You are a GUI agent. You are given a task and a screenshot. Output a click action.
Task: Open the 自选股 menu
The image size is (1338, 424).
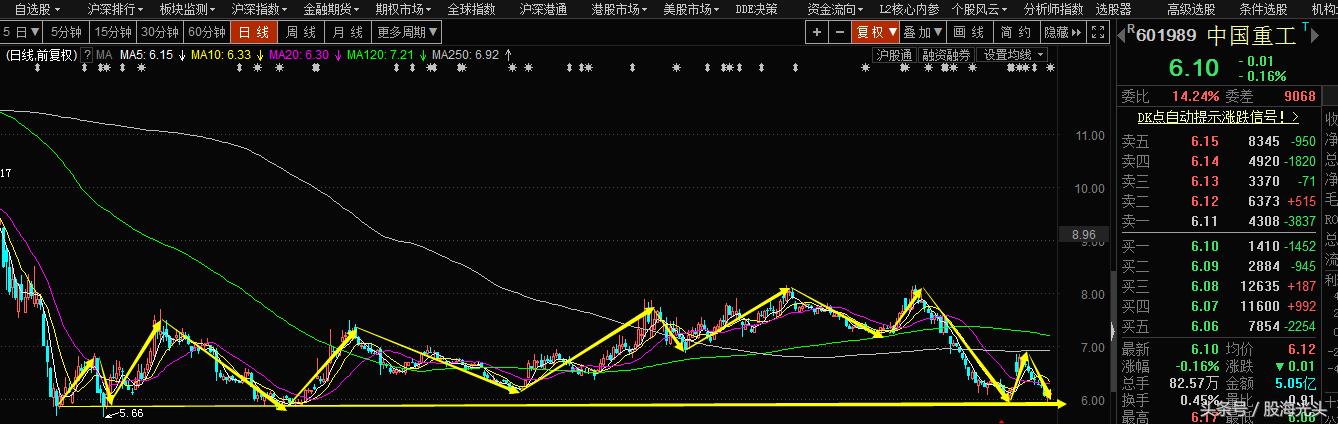point(36,9)
